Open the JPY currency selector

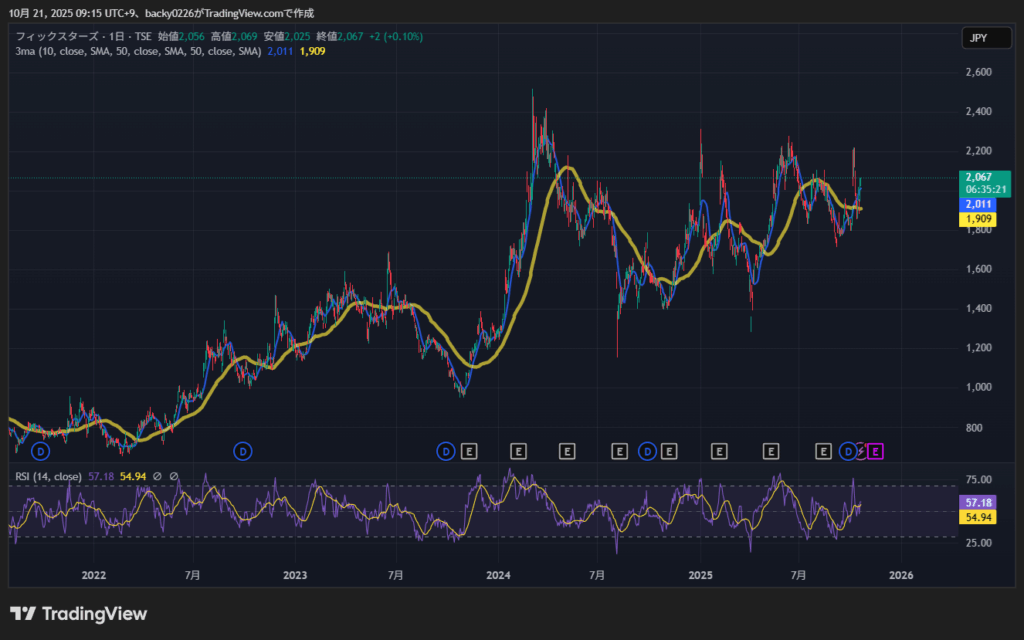[976, 38]
